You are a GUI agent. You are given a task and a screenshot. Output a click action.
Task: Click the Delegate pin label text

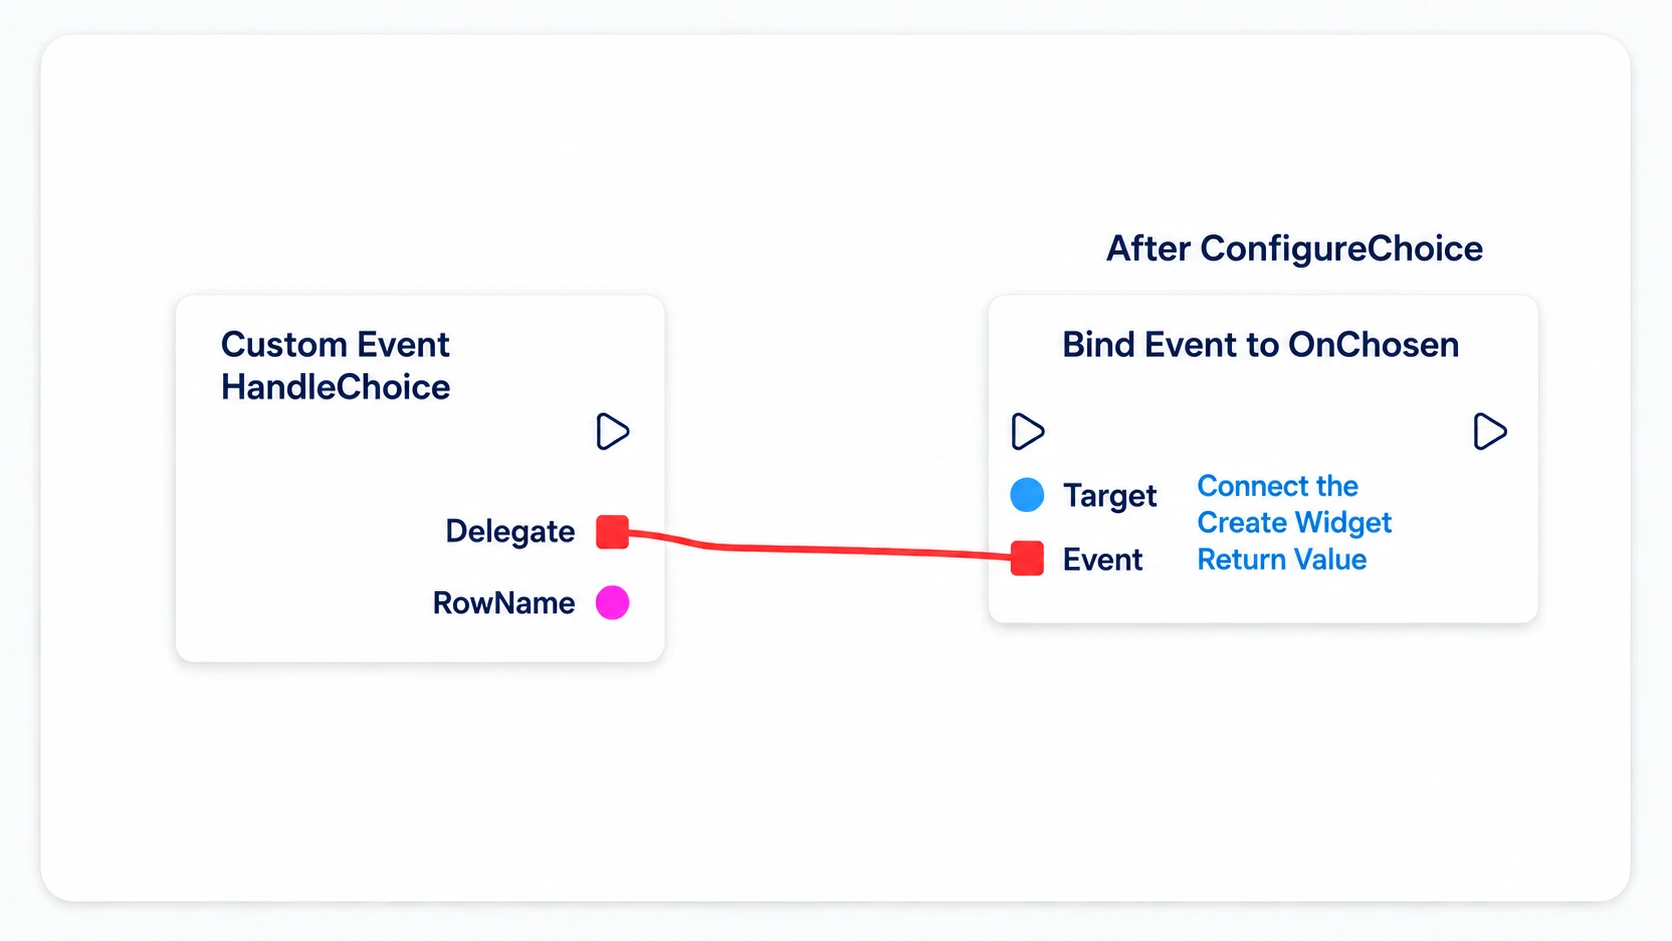(x=510, y=532)
